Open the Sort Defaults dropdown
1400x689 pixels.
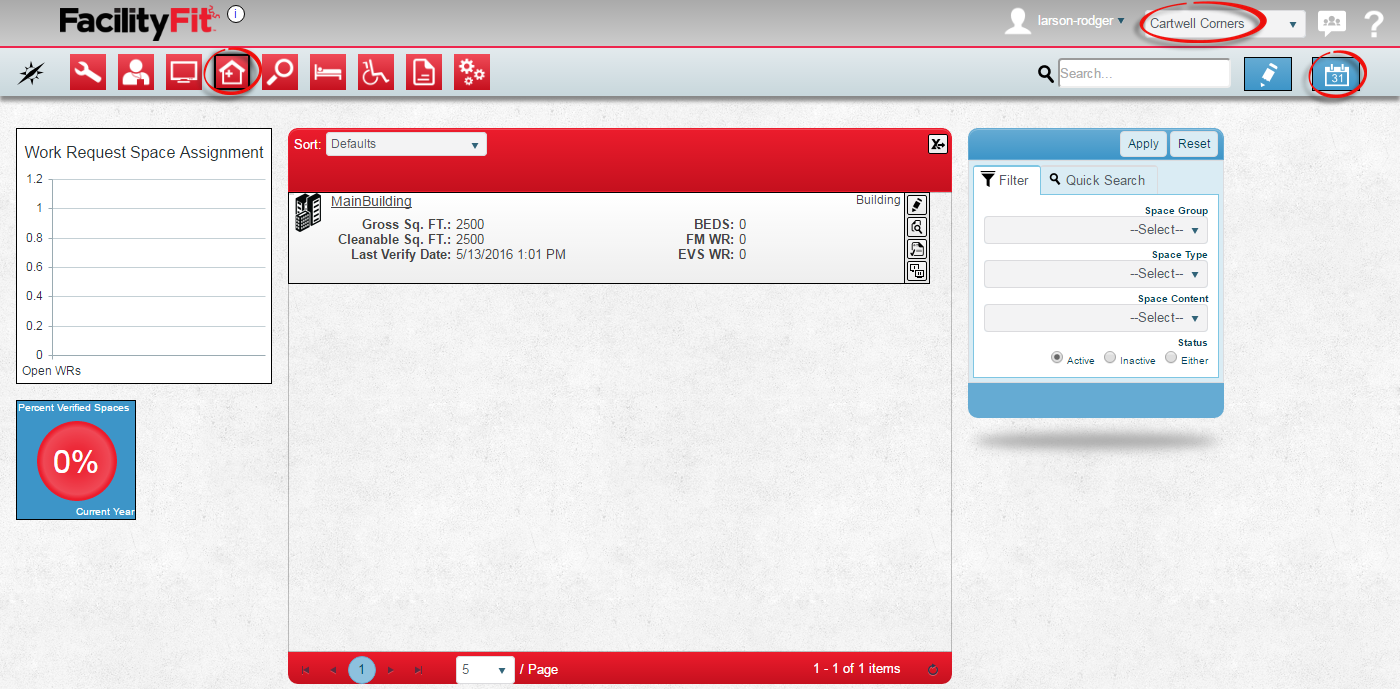click(406, 144)
